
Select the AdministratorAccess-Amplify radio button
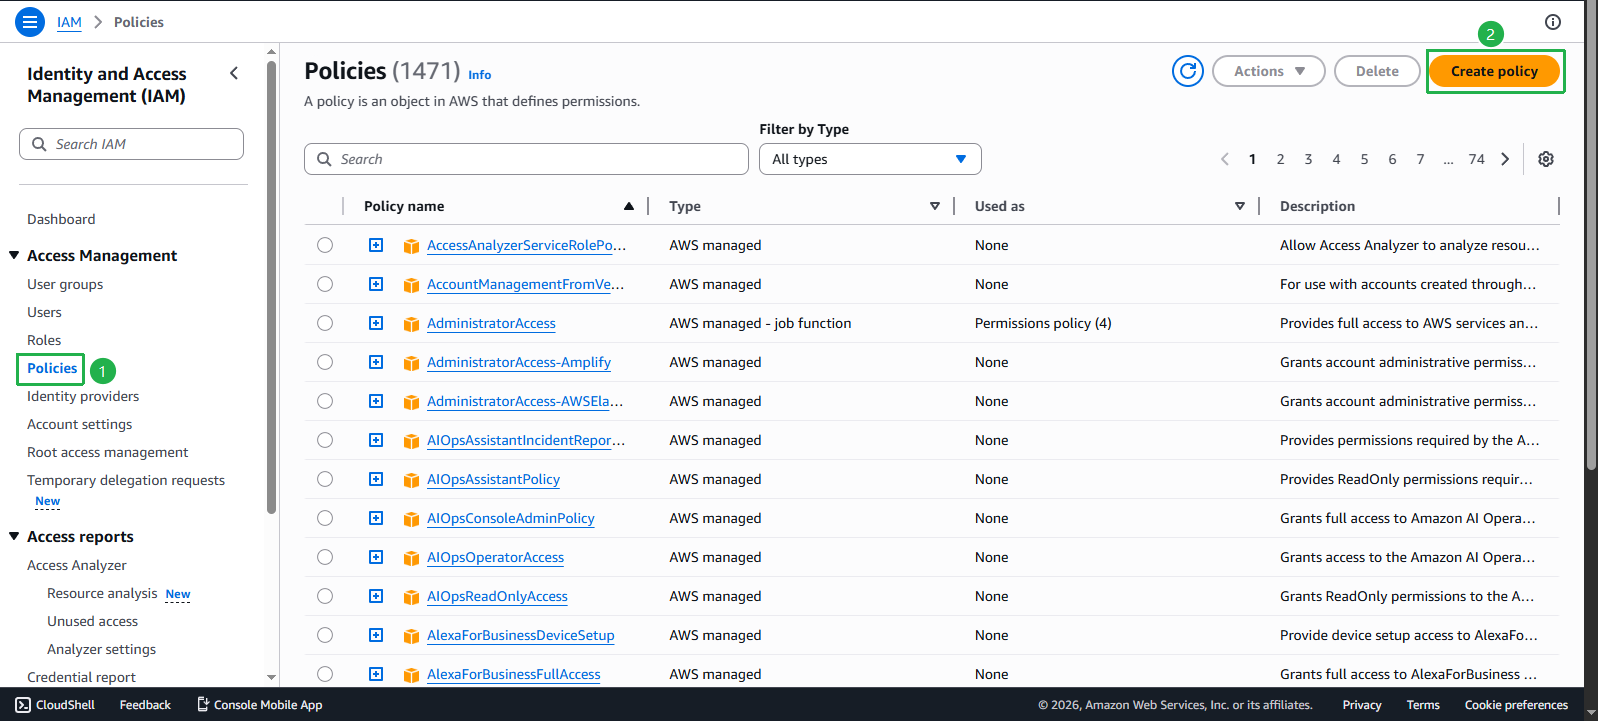pyautogui.click(x=325, y=362)
